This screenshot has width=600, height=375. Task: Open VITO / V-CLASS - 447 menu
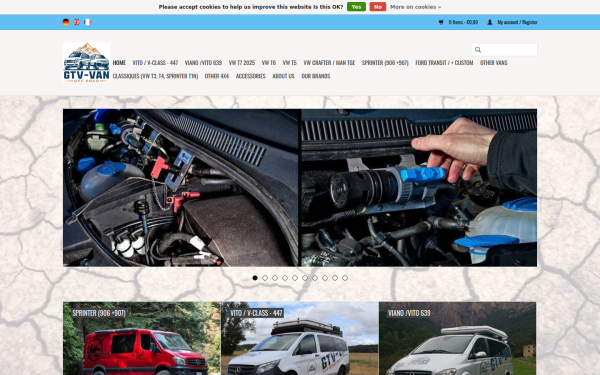click(x=155, y=63)
